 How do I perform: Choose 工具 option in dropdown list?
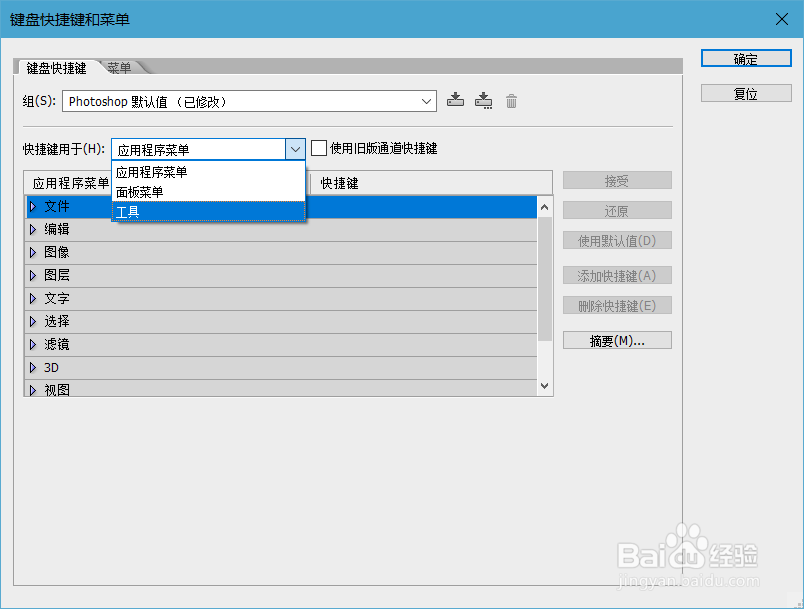point(208,212)
